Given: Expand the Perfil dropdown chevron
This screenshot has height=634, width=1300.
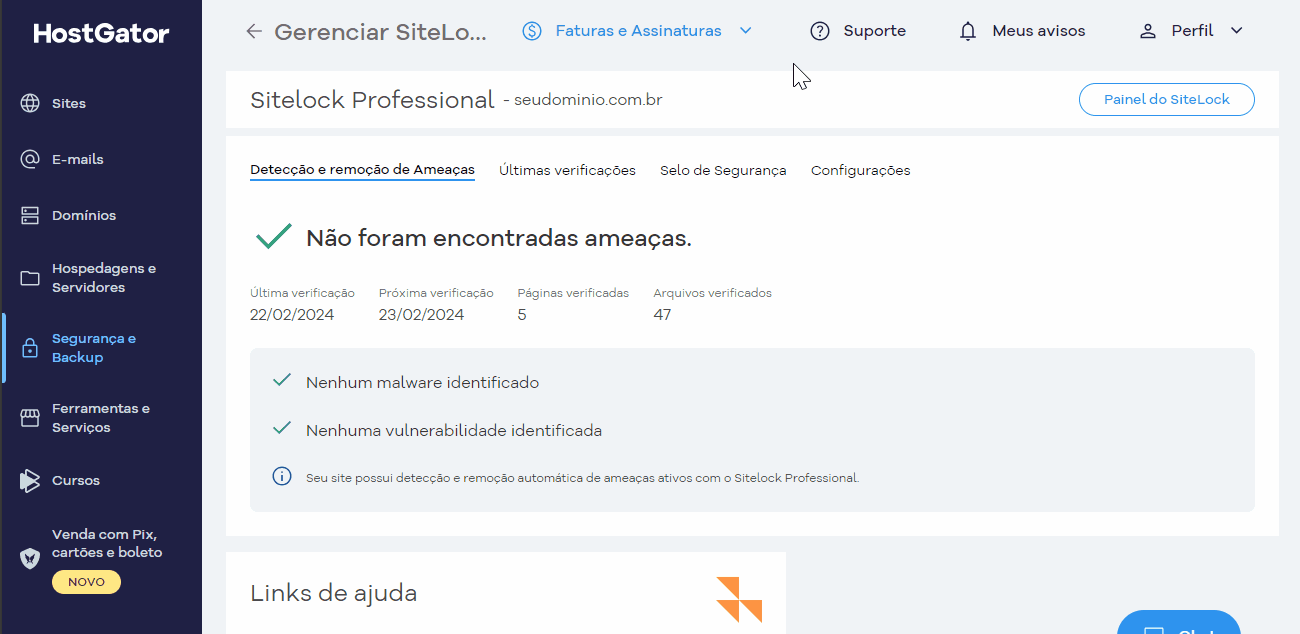Looking at the screenshot, I should pyautogui.click(x=1237, y=31).
